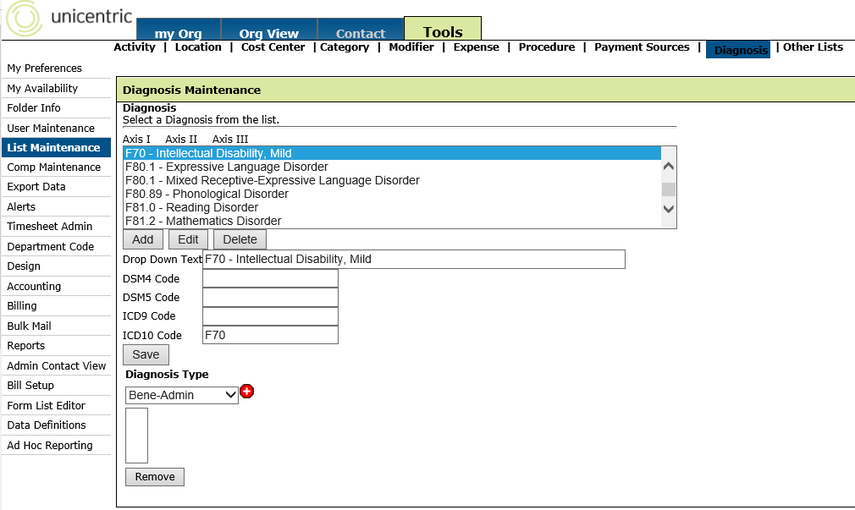This screenshot has height=510, width=855.
Task: Open the Expense submenu
Action: click(476, 47)
